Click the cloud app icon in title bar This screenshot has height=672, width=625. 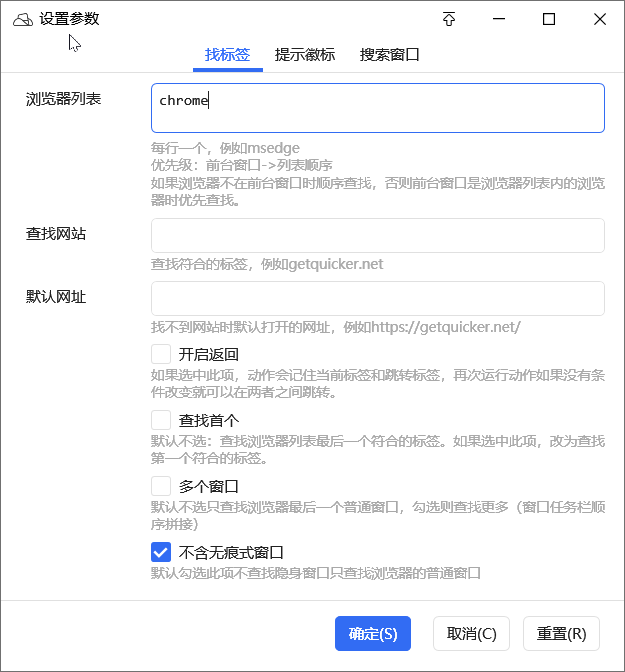coord(23,19)
